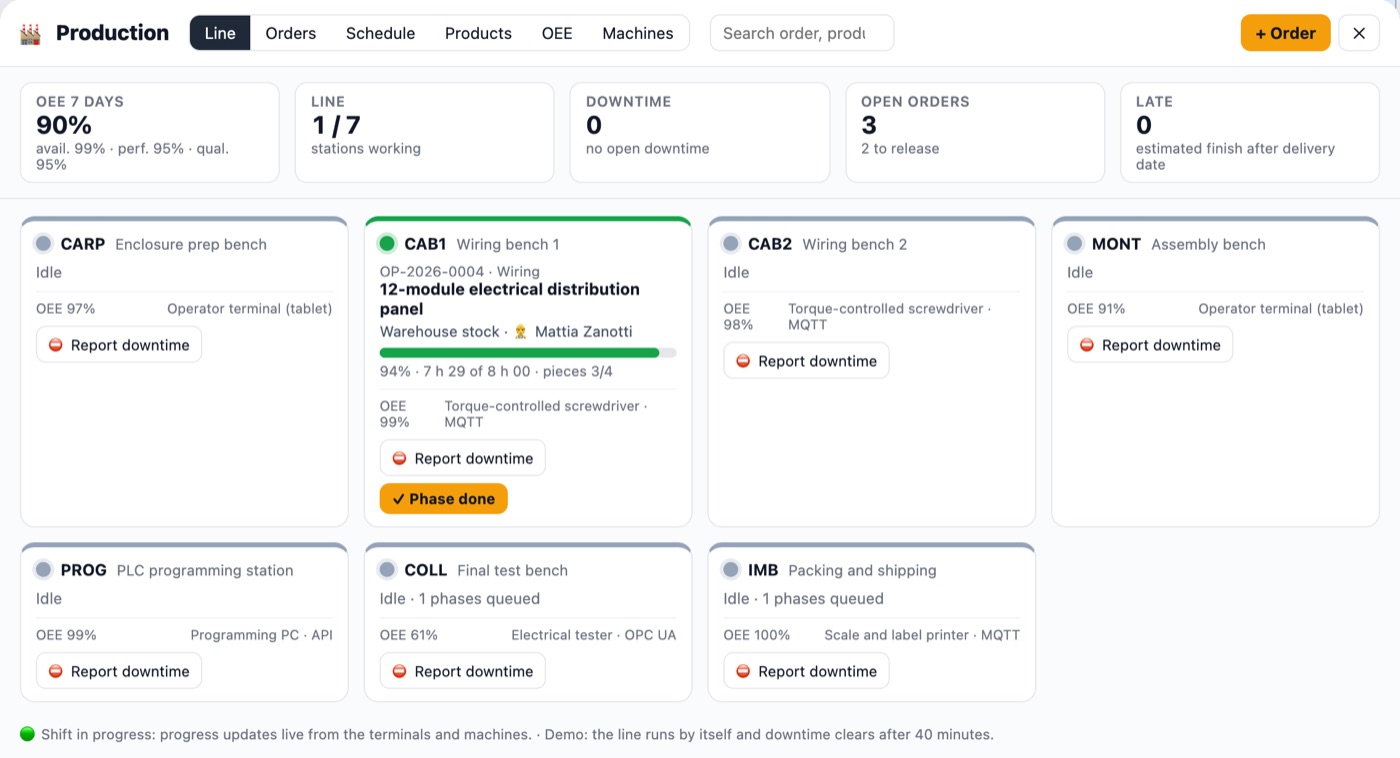Click 'Programming PC · API' text

262,635
